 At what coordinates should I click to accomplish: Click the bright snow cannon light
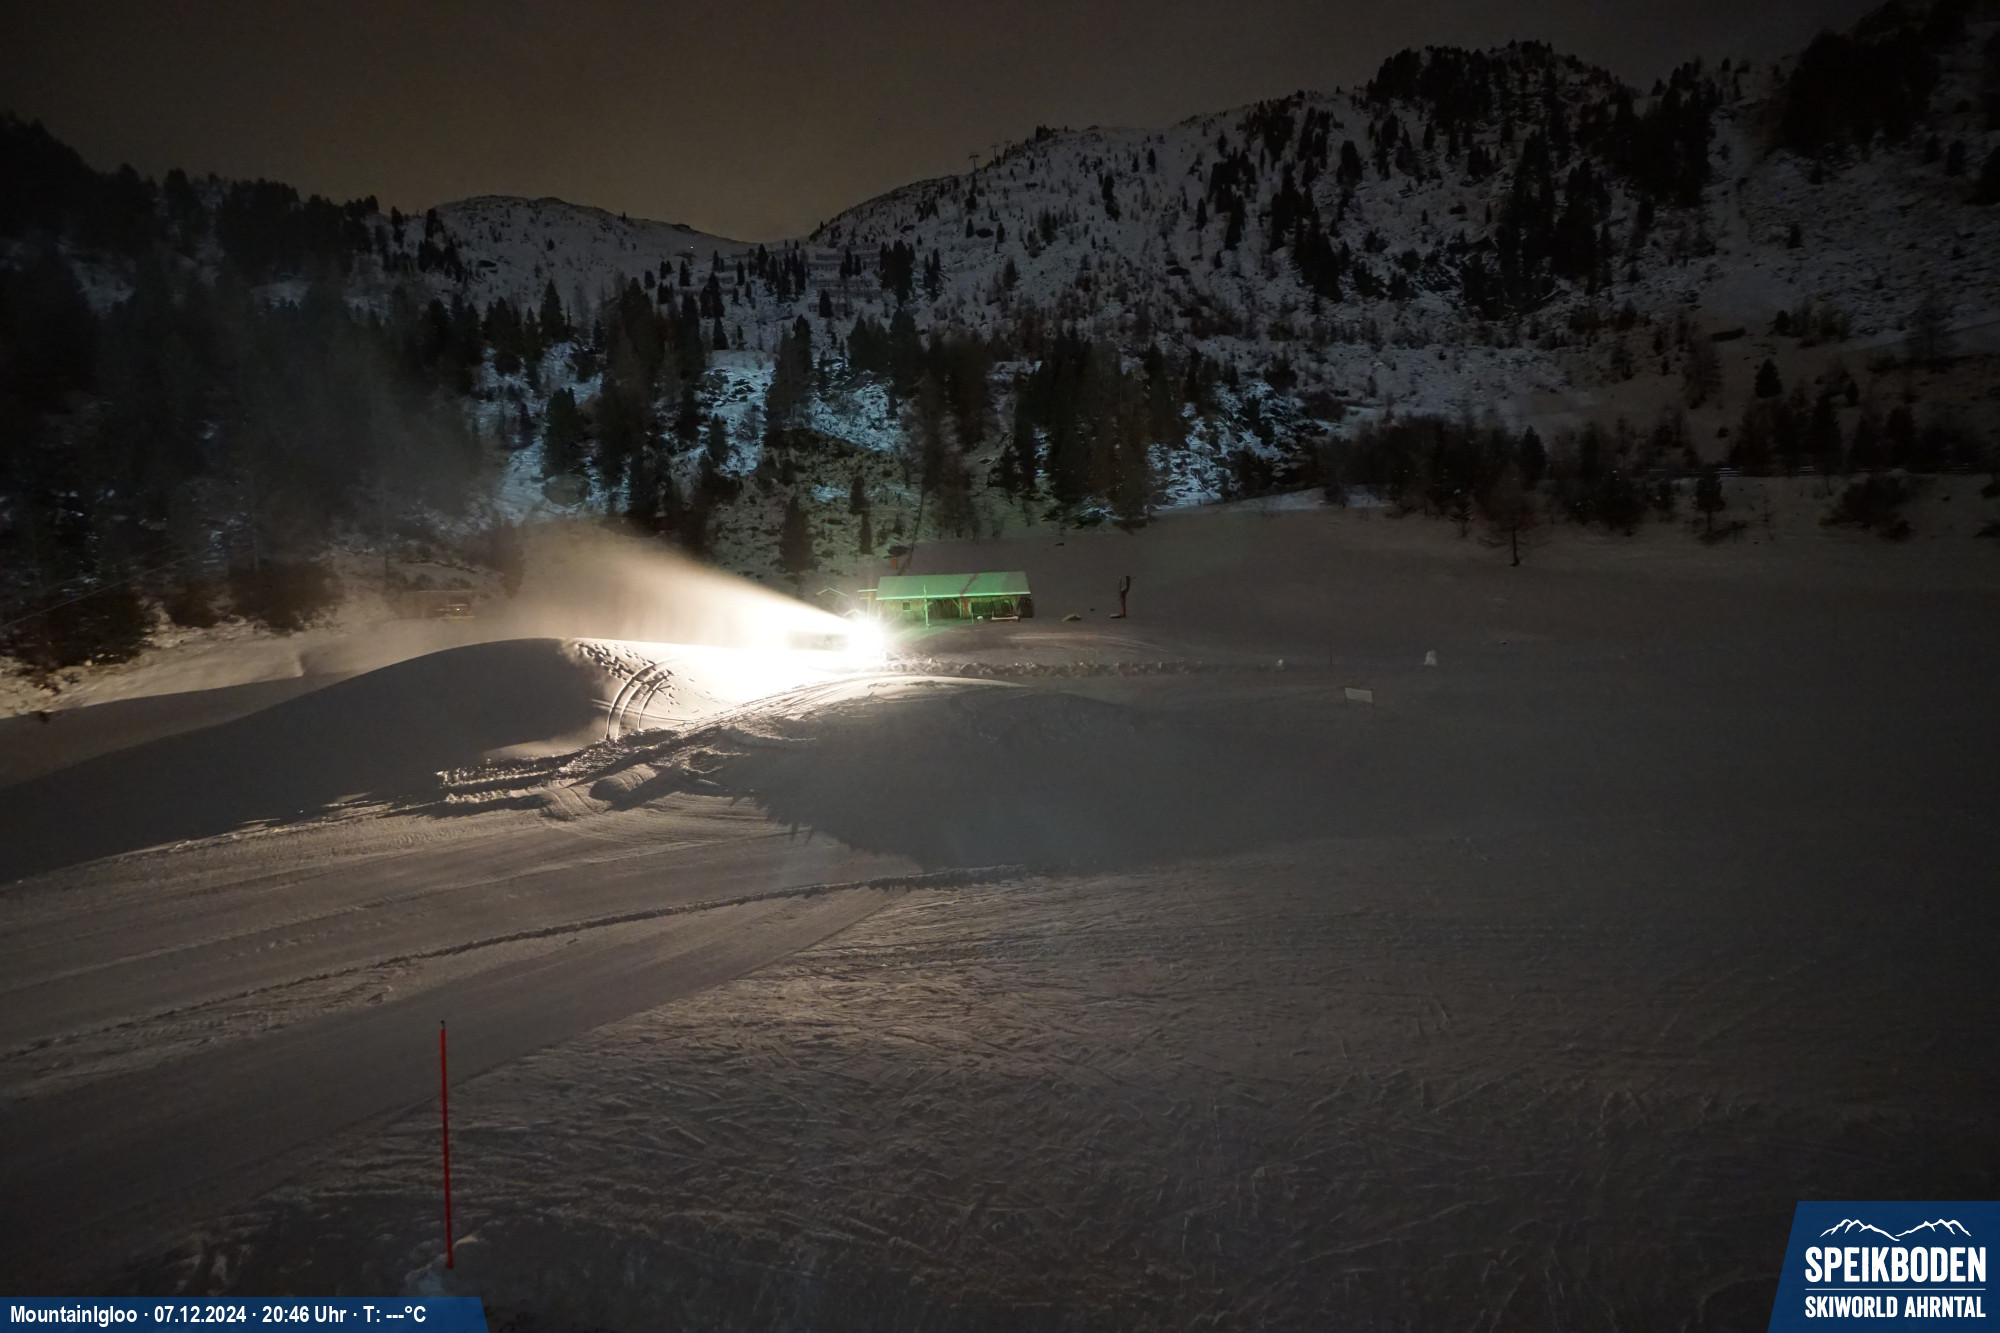866,634
